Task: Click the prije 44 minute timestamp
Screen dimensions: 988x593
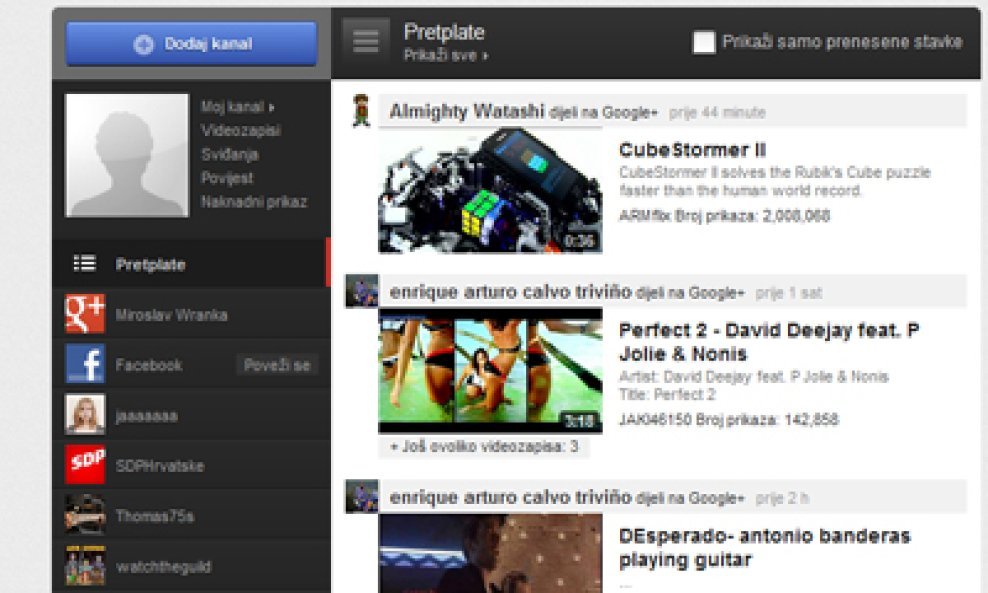Action: tap(717, 113)
